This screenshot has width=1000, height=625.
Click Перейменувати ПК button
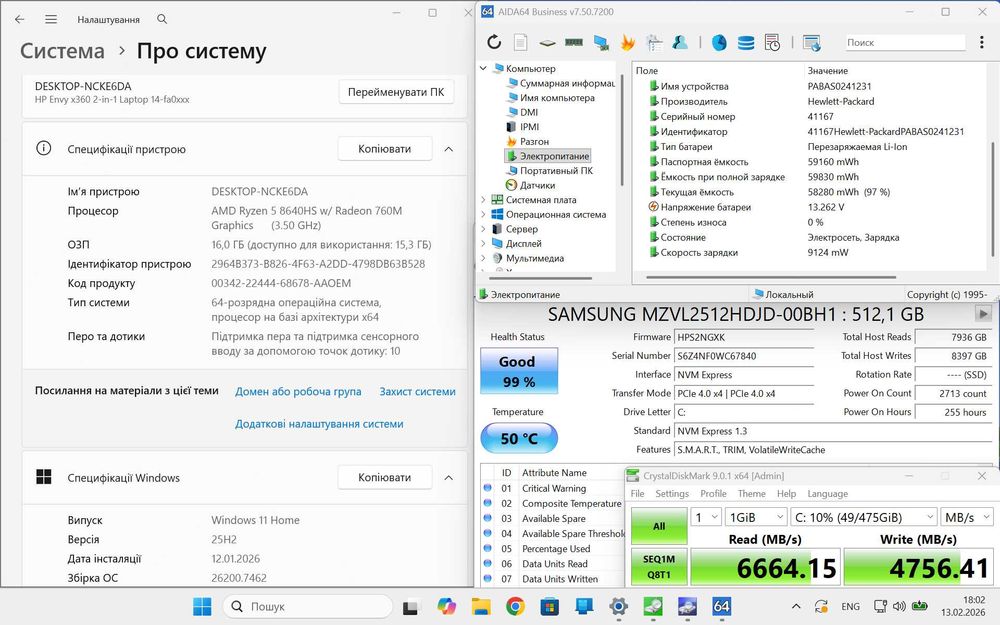pos(396,92)
